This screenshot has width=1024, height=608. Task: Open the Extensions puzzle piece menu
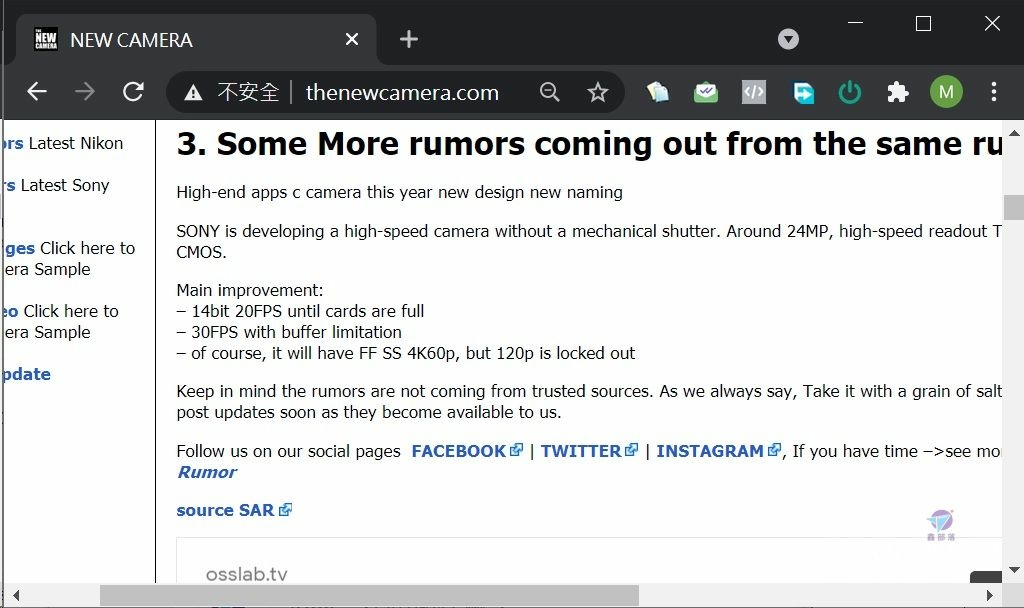click(898, 92)
